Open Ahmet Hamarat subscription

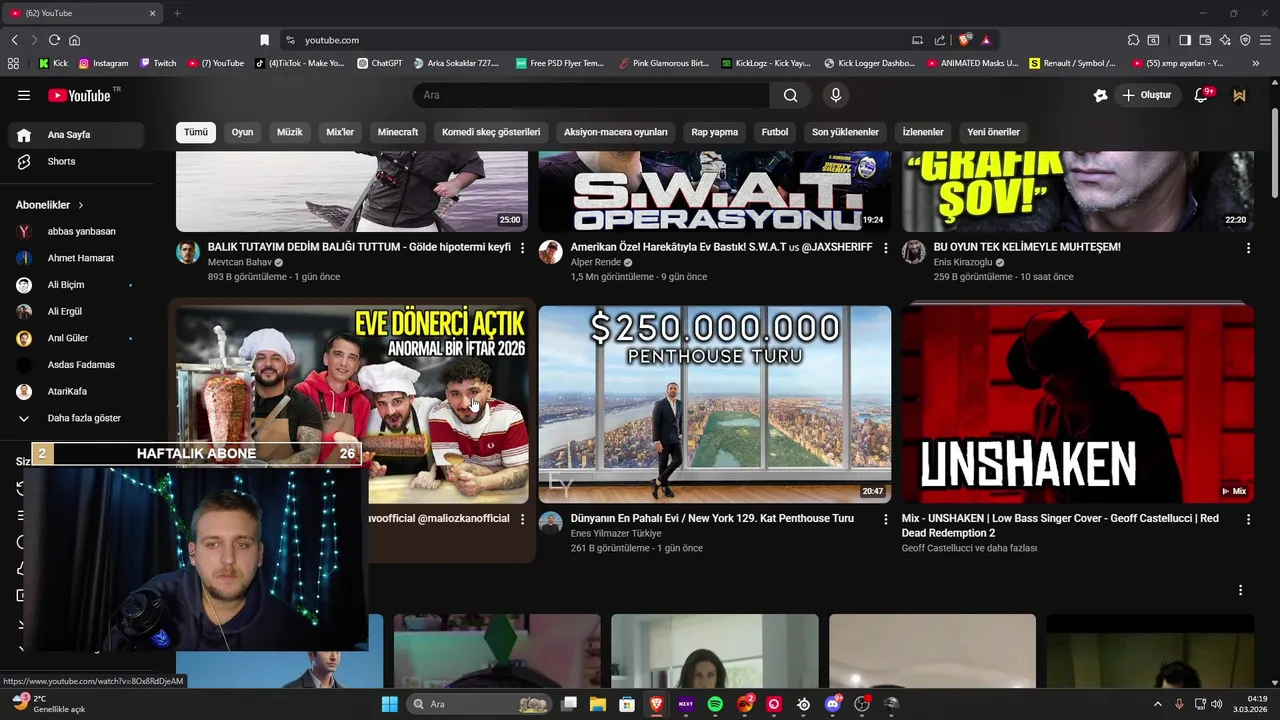point(76,258)
